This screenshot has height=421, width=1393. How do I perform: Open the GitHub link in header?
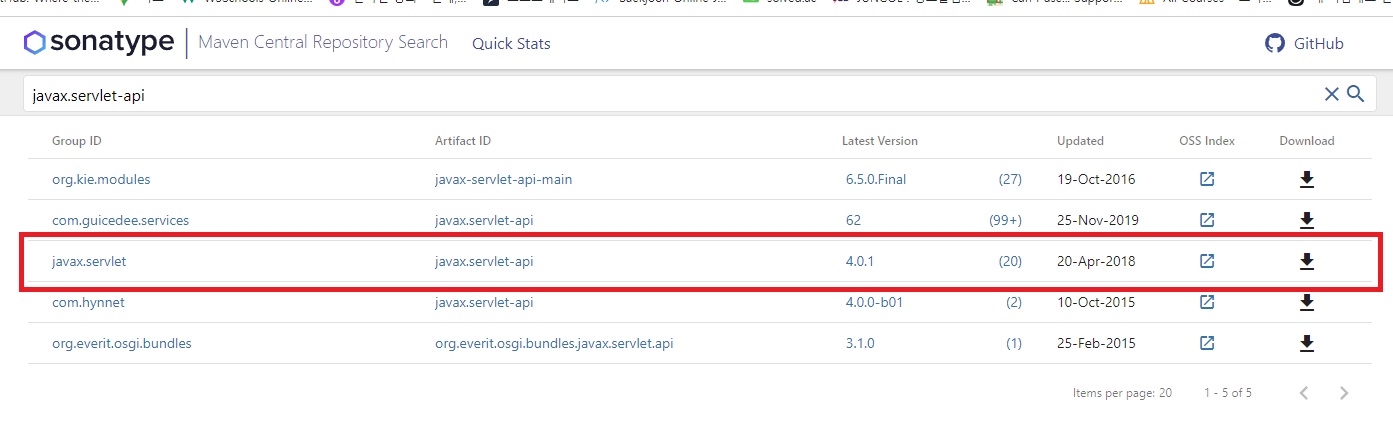tap(1304, 43)
